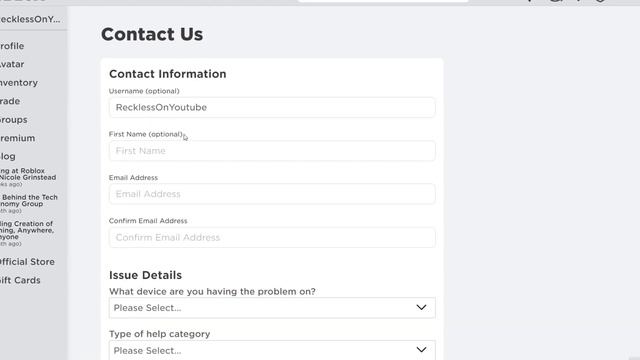Click into the Email Address input field

[272, 194]
